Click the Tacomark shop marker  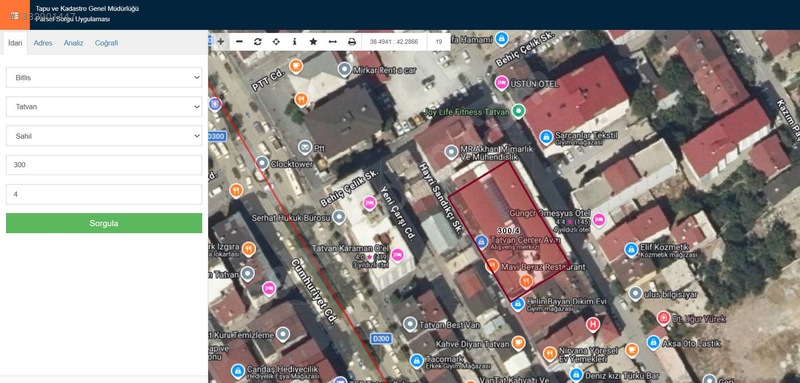416,361
